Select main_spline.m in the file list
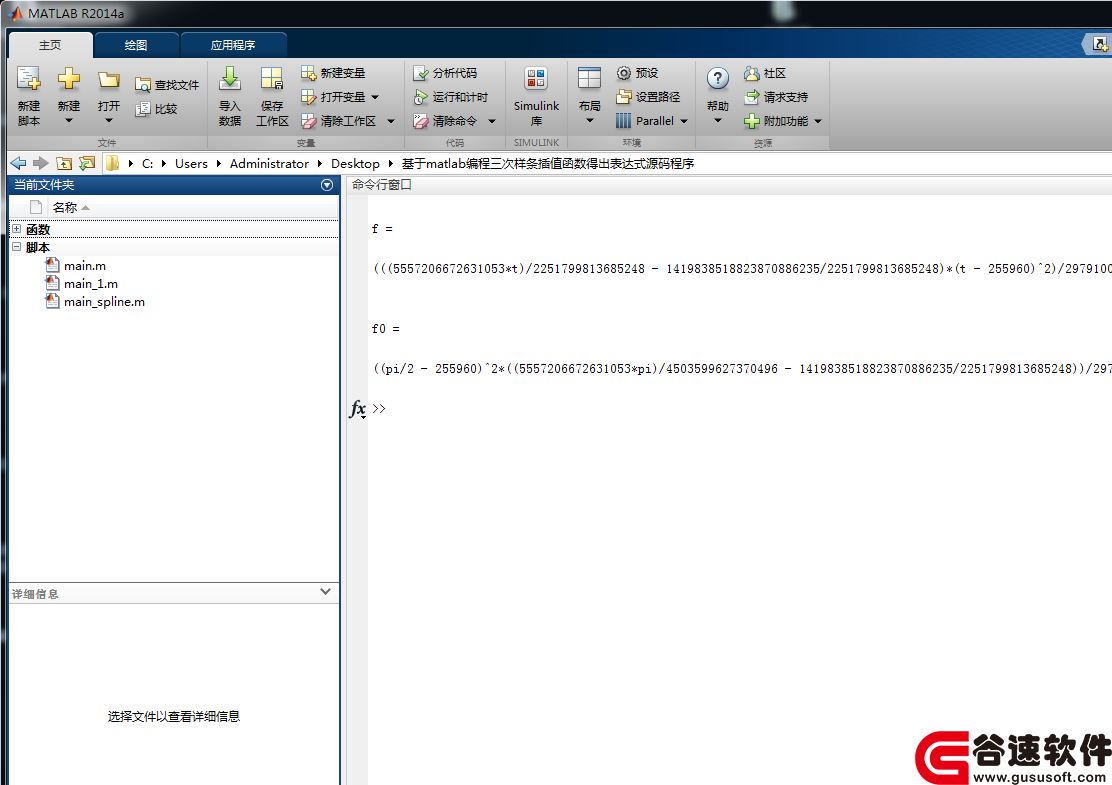Screen dimensions: 1112x785 pos(104,301)
